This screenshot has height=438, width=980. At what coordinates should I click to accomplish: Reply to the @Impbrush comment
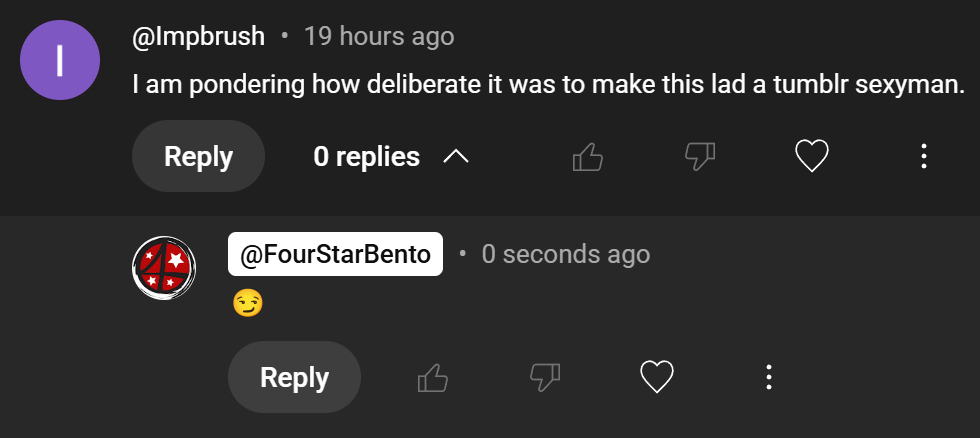click(198, 157)
